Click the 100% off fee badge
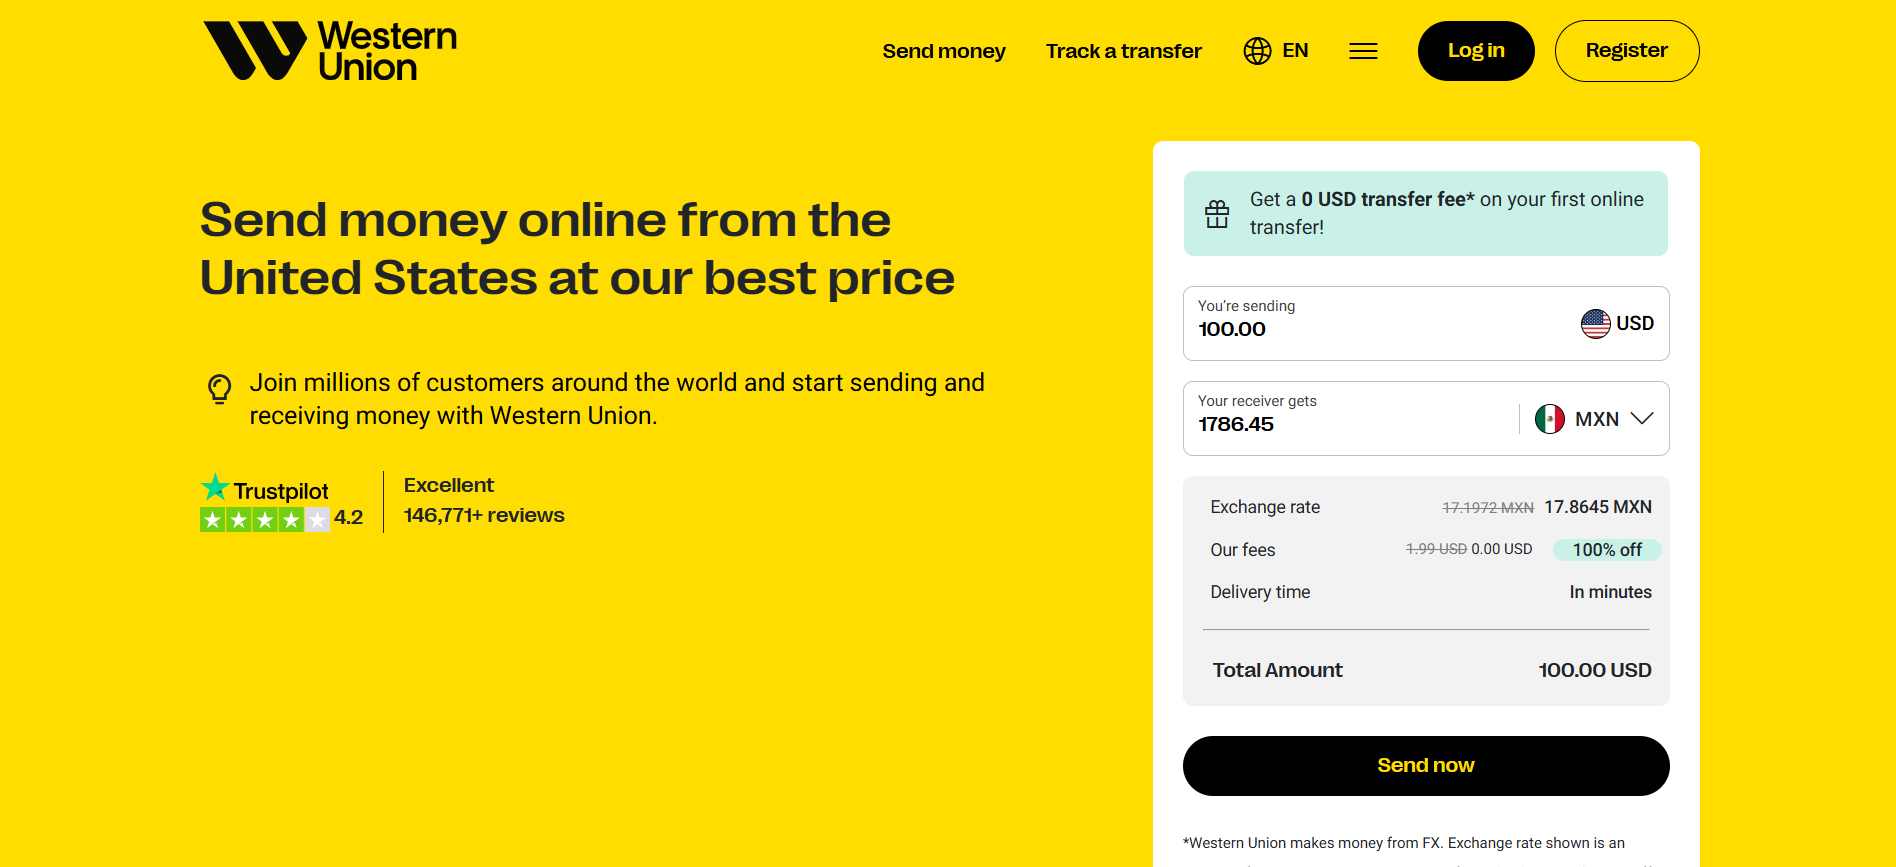The image size is (1896, 867). [x=1607, y=549]
